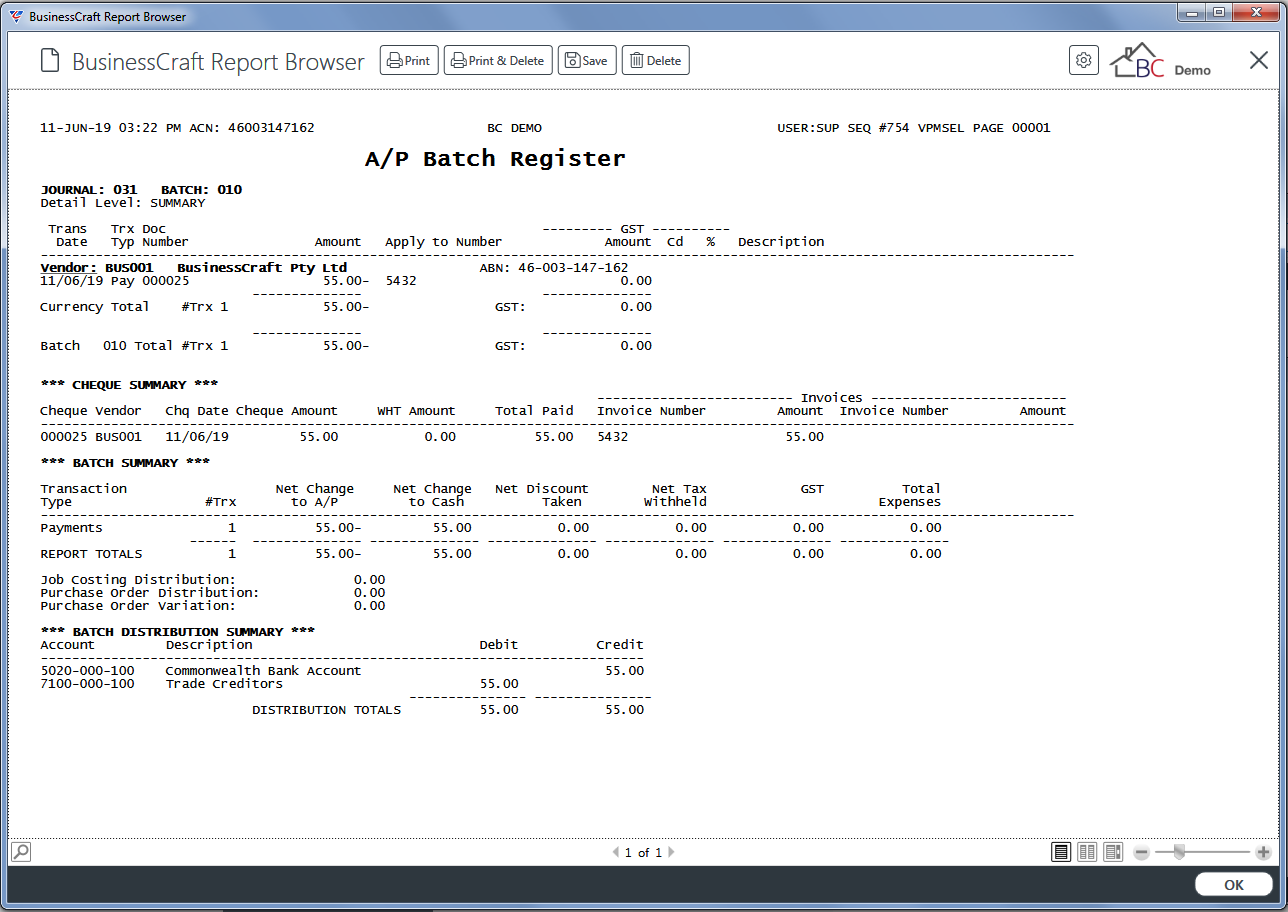Click 'Commonwealth Bank Account' description
1288x912 pixels.
[x=263, y=671]
